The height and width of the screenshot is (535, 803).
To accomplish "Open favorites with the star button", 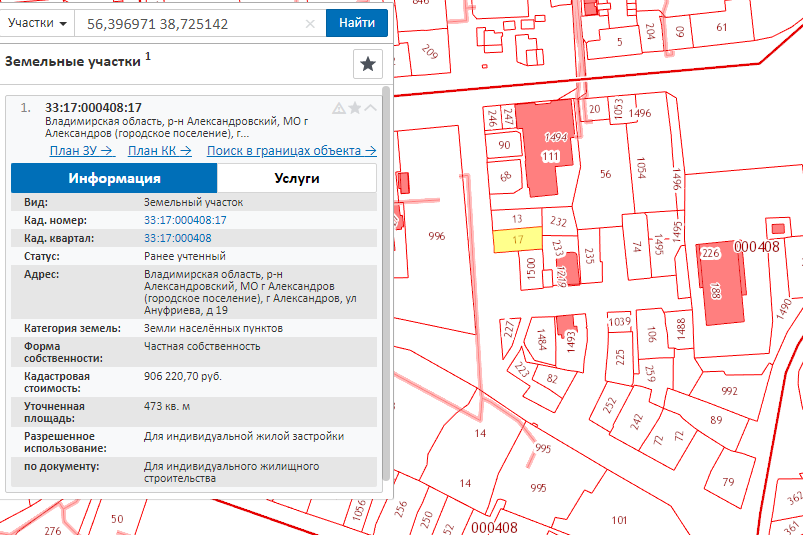I will pyautogui.click(x=368, y=64).
